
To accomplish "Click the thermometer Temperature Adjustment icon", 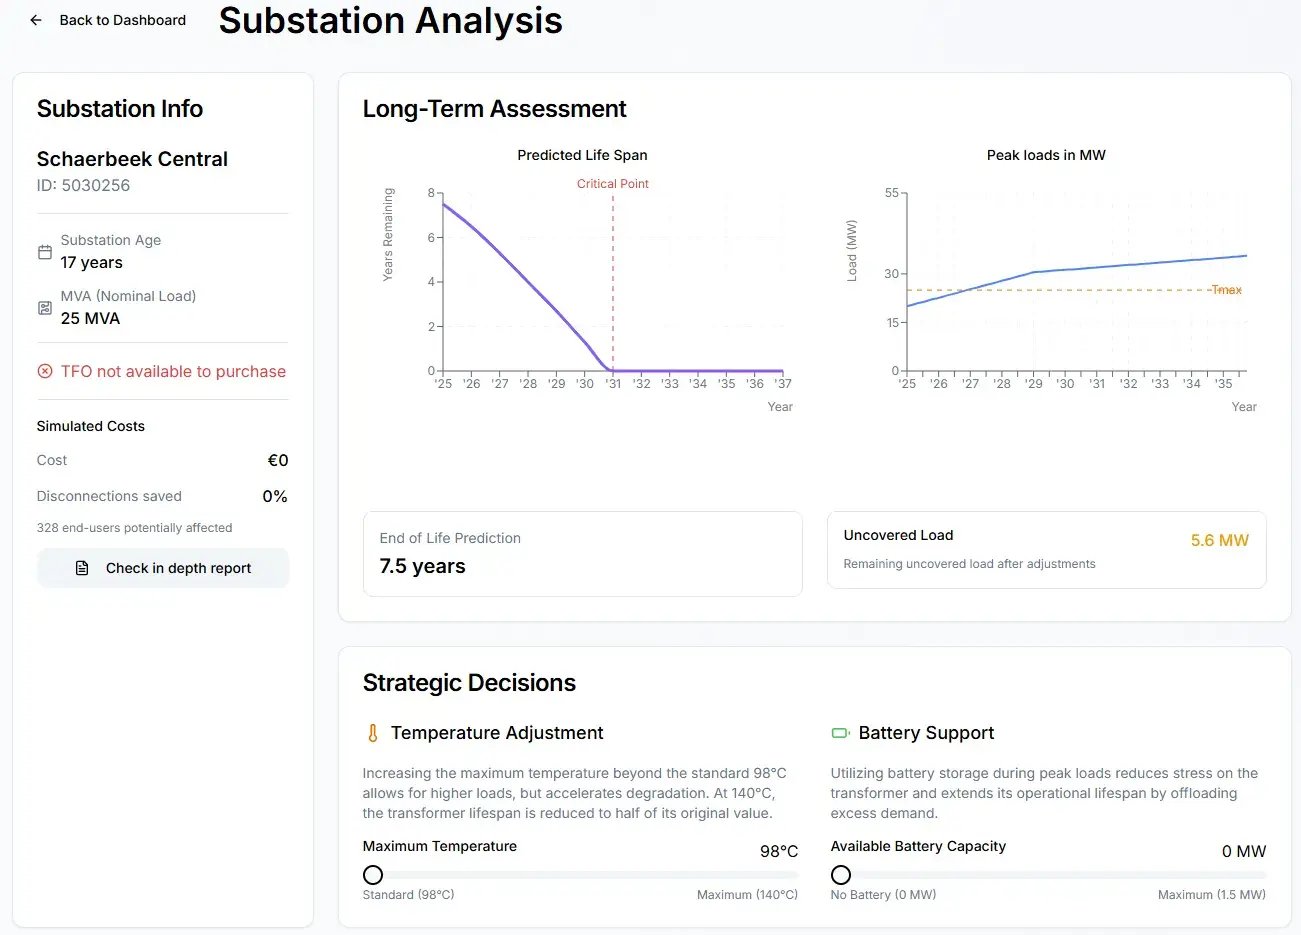I will (x=373, y=733).
